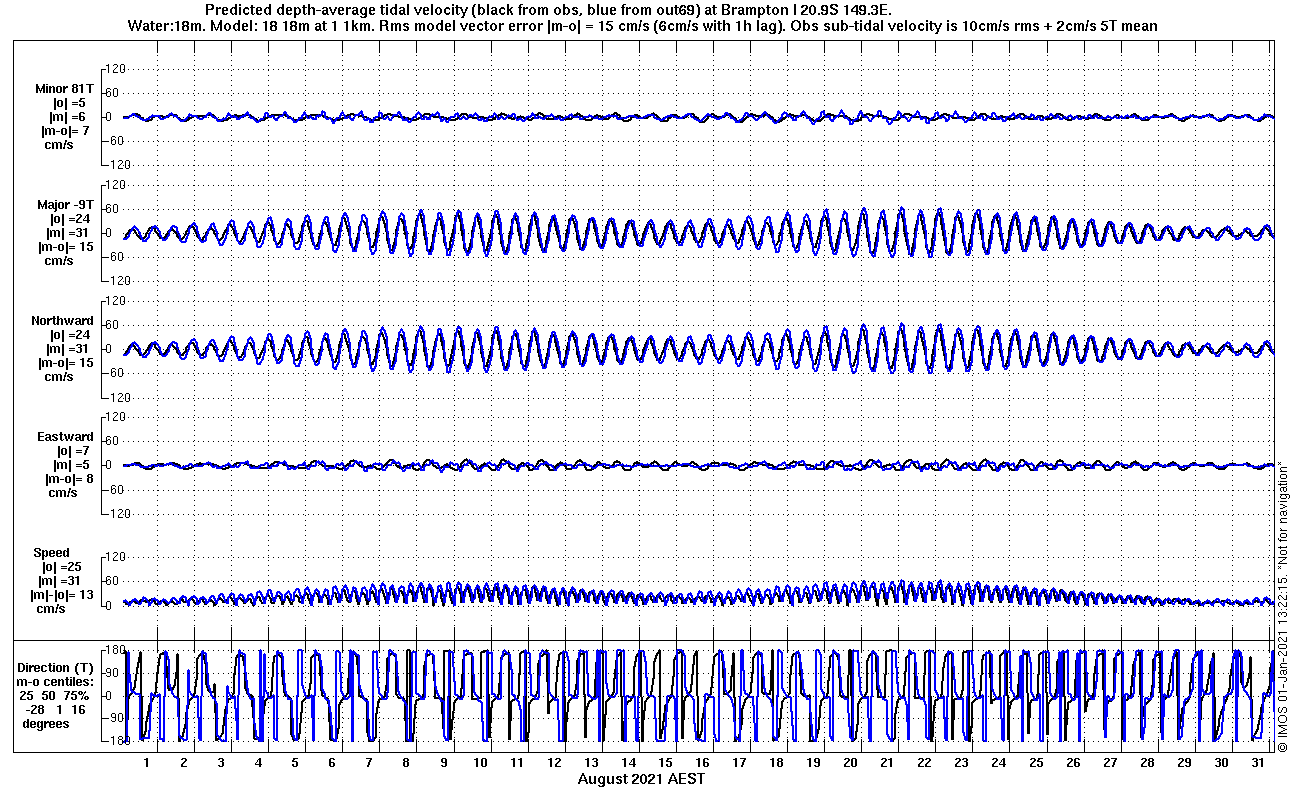Click the "m-o centiles:" text
This screenshot has width=1300, height=800.
55,682
